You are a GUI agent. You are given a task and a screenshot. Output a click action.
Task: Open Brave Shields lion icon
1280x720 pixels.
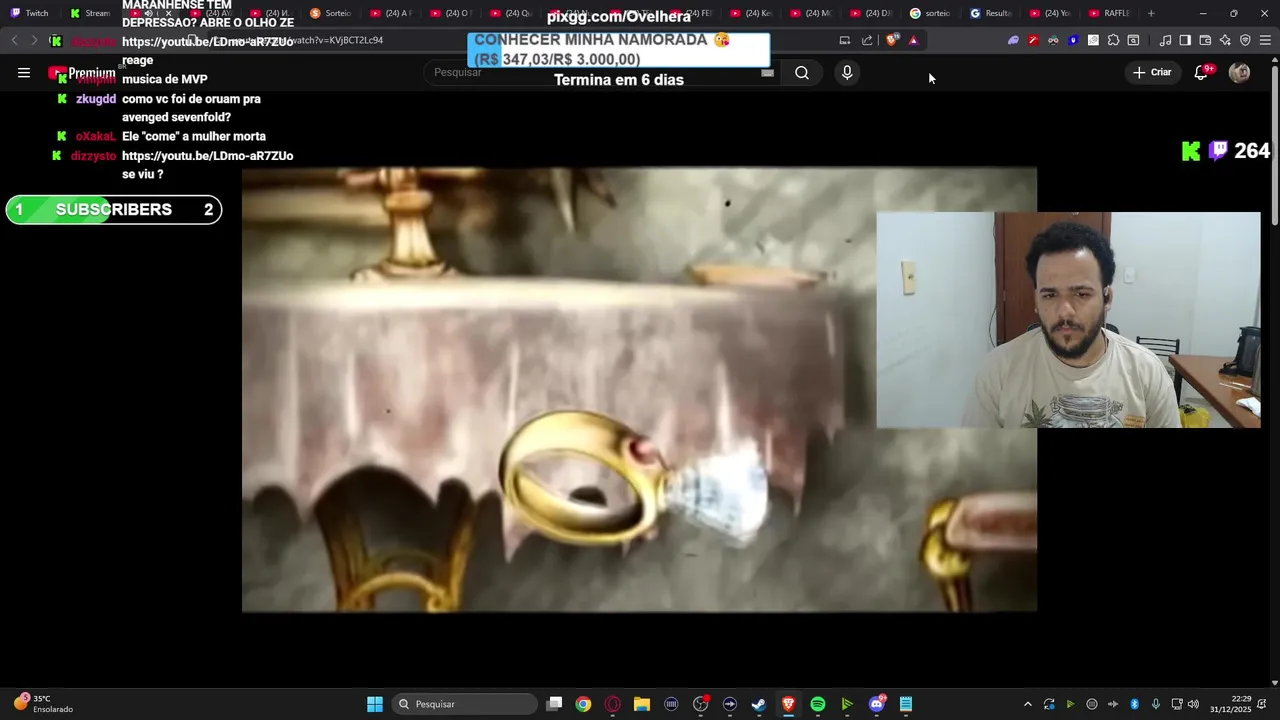tap(892, 40)
